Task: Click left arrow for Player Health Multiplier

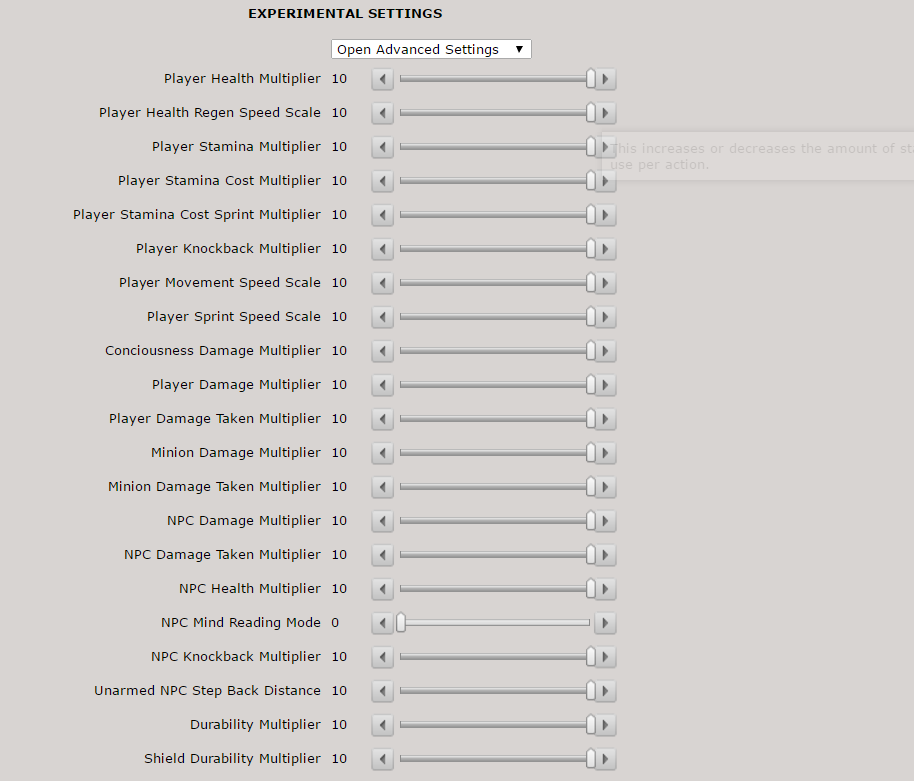Action: (383, 79)
